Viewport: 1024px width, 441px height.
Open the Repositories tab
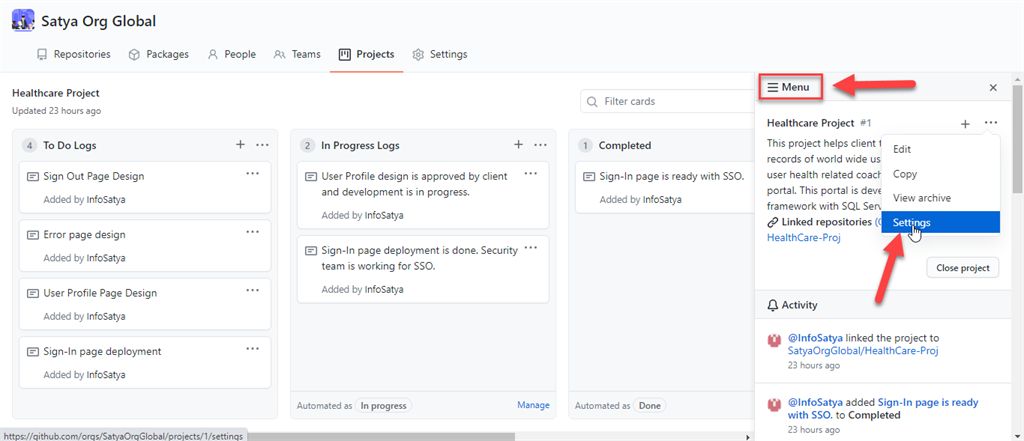74,54
